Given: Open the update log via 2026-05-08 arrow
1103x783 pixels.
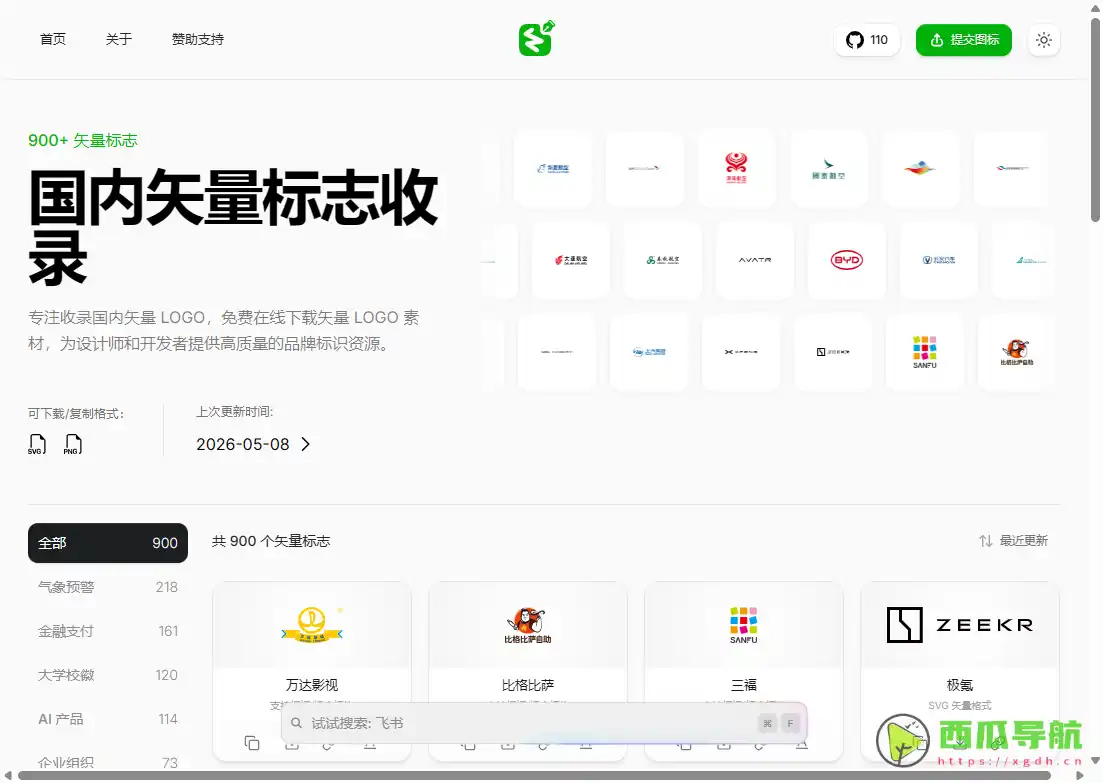Looking at the screenshot, I should click(305, 444).
